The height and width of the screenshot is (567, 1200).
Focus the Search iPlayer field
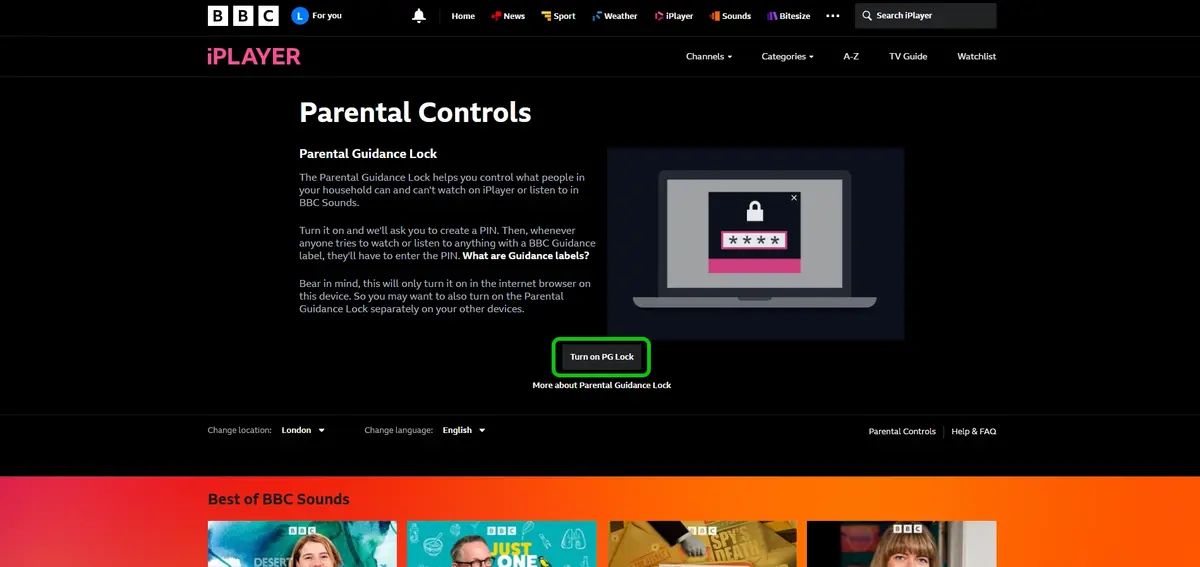pyautogui.click(x=926, y=16)
